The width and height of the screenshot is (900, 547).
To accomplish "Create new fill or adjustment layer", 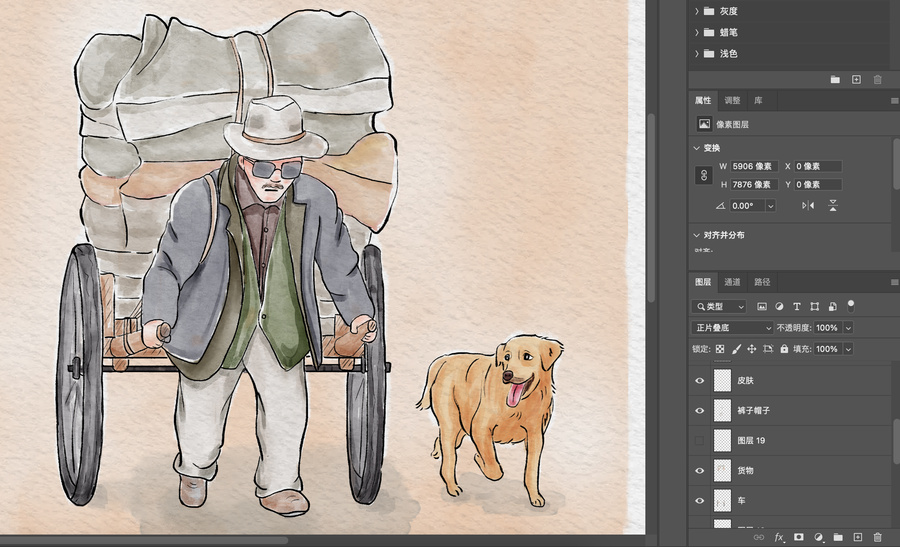I will 818,537.
